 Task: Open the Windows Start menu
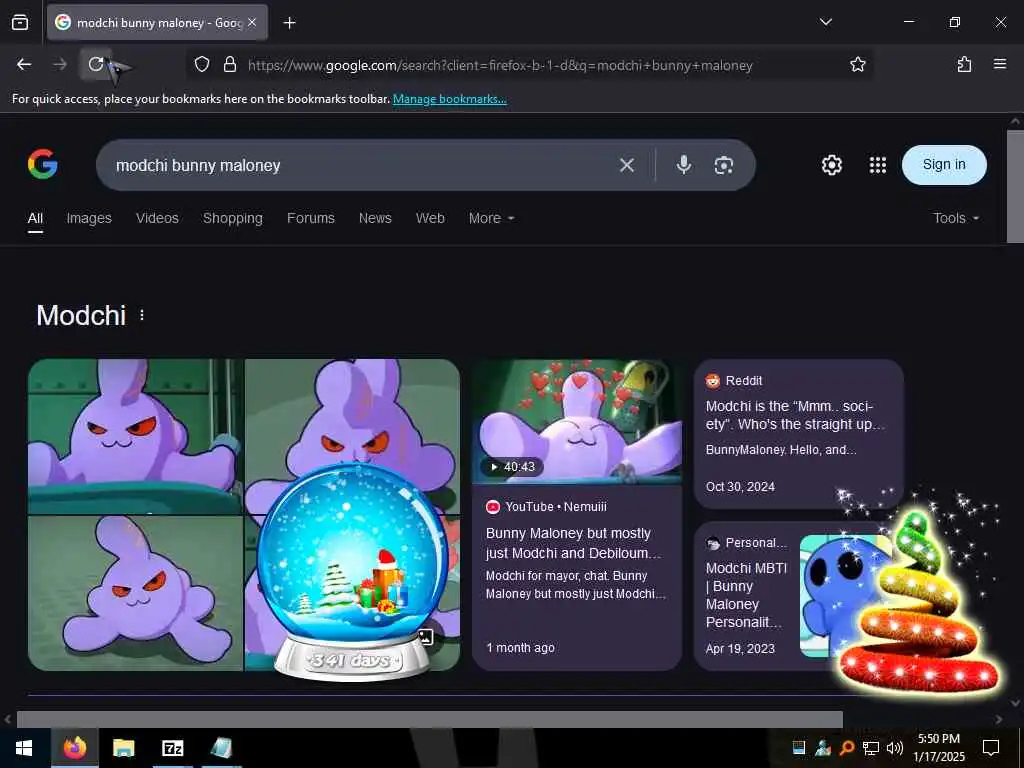(x=24, y=748)
